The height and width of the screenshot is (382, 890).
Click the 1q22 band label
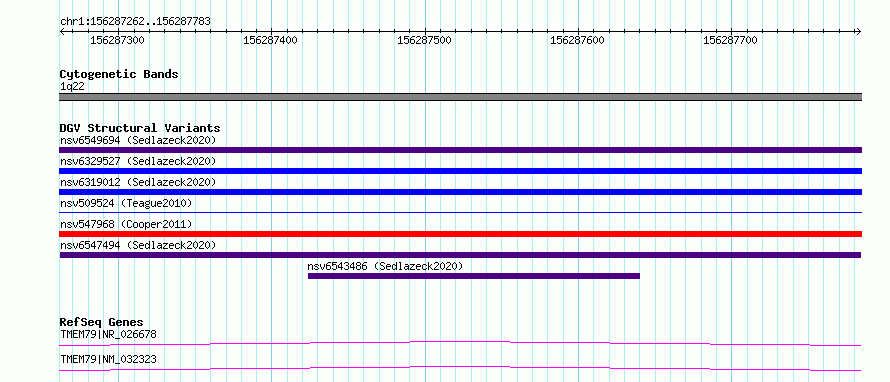pyautogui.click(x=72, y=86)
